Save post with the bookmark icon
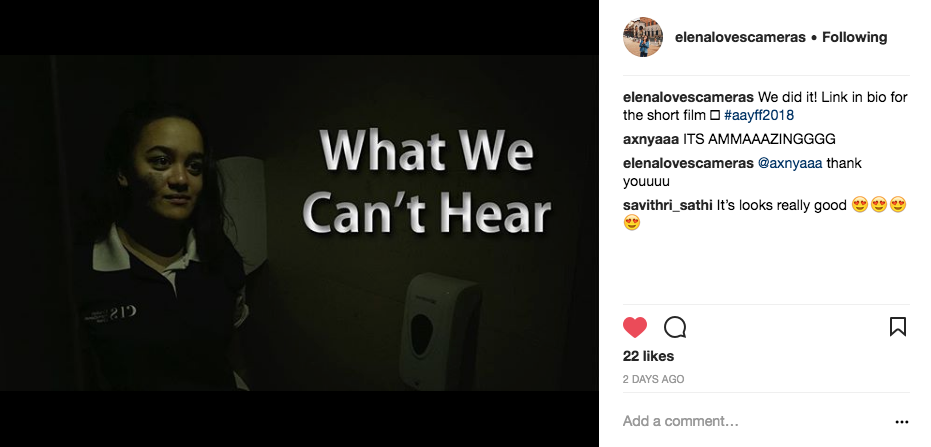 click(898, 326)
